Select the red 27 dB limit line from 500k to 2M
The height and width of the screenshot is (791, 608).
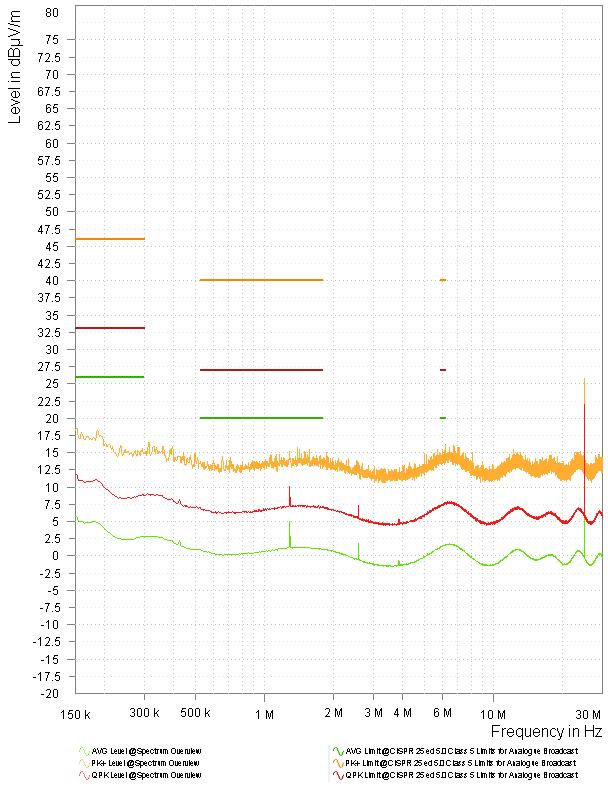click(x=261, y=370)
